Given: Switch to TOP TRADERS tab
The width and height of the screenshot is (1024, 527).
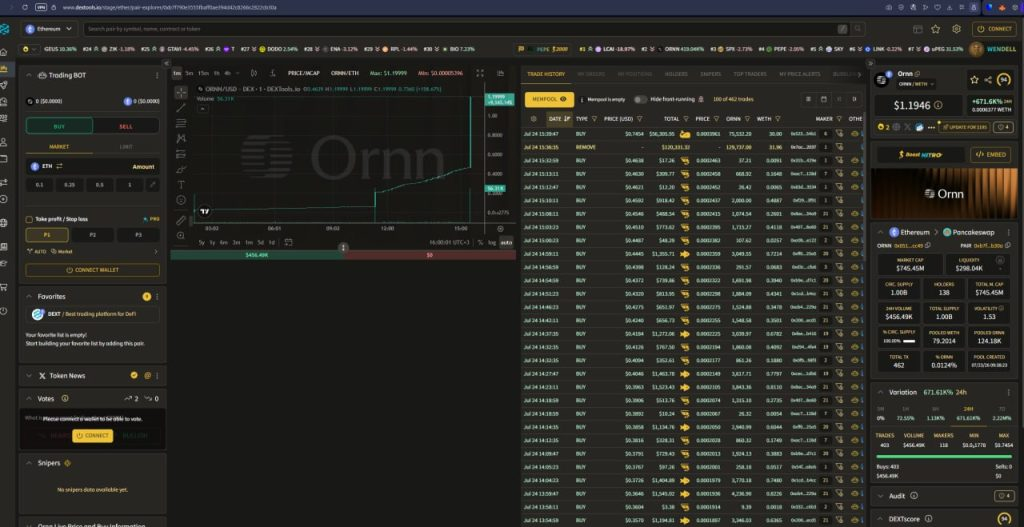Looking at the screenshot, I should click(x=749, y=74).
